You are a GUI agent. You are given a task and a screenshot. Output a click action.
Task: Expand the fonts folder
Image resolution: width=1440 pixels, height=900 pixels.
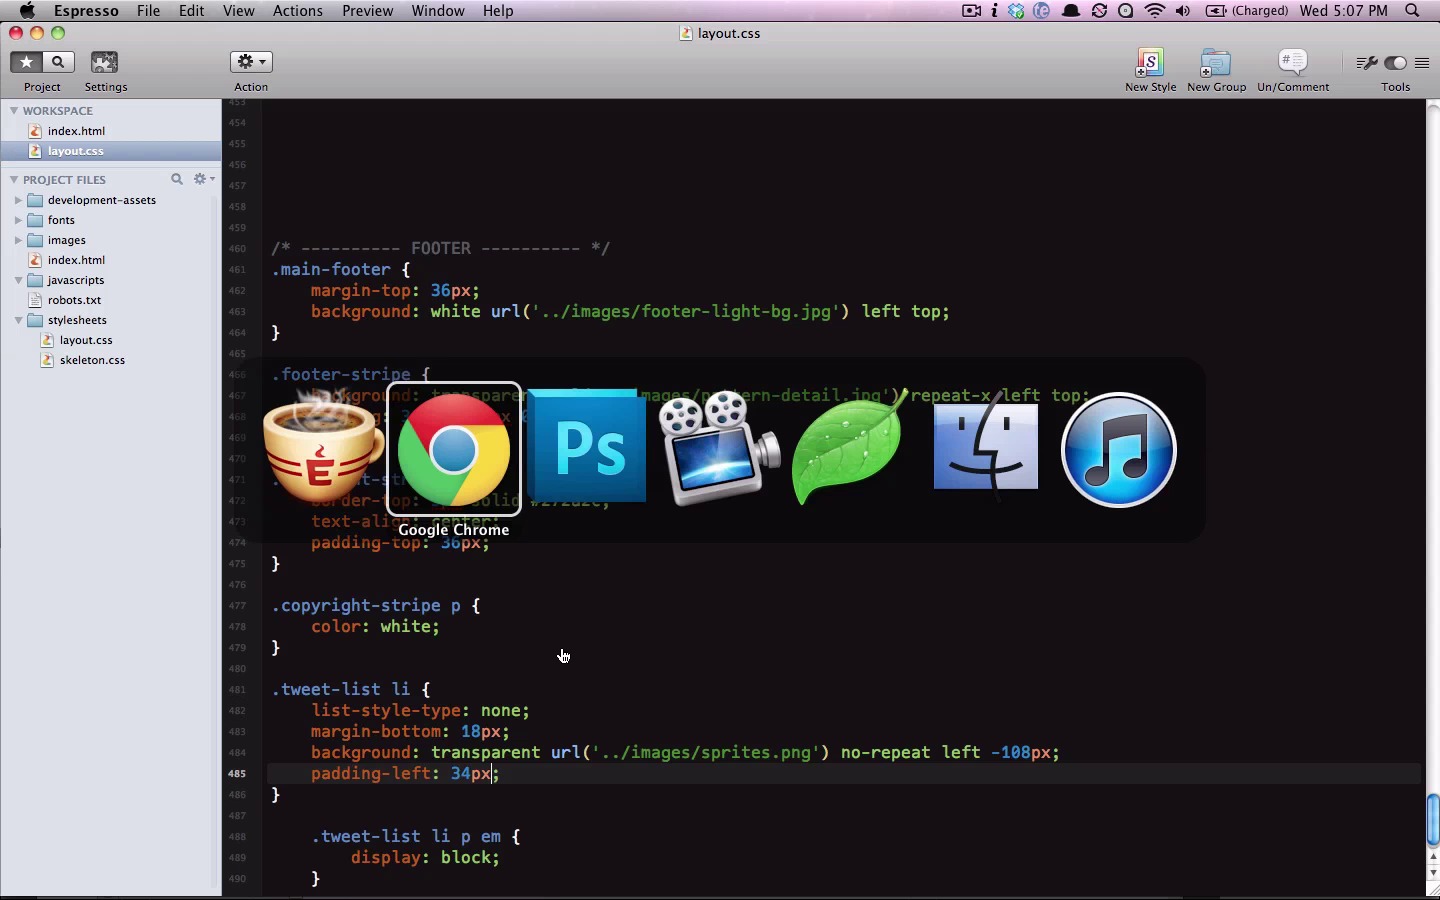click(x=18, y=220)
